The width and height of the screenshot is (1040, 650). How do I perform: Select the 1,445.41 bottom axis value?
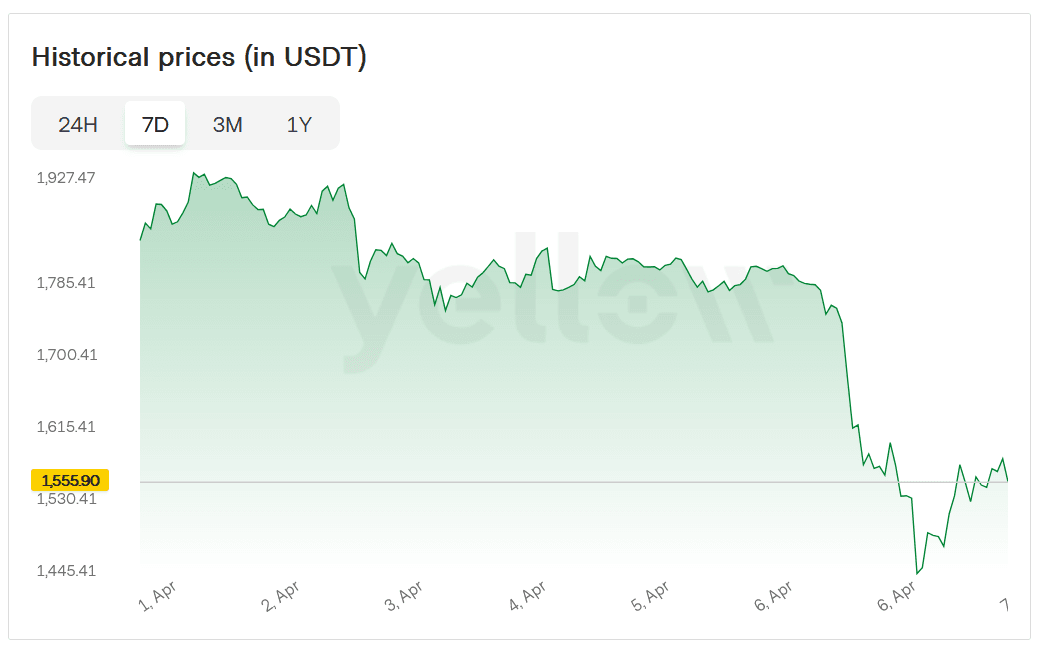tap(66, 571)
